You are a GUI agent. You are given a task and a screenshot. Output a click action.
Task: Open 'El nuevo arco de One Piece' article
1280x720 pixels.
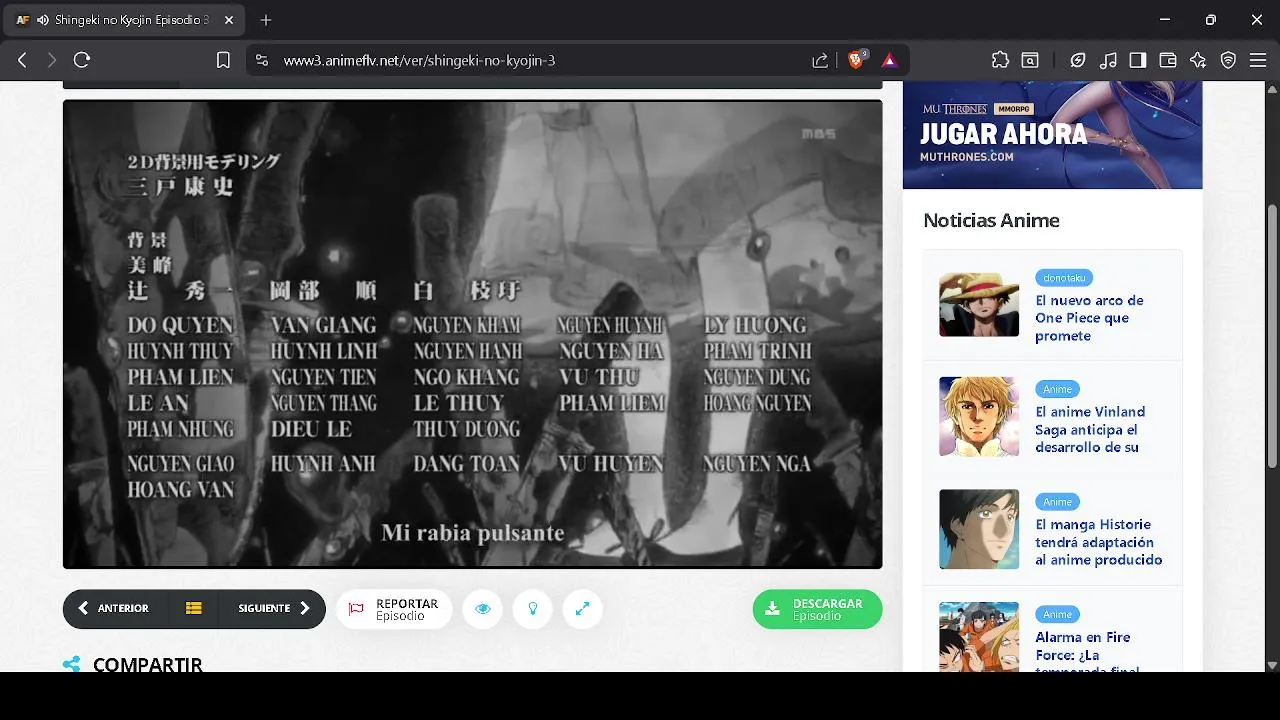pyautogui.click(x=1089, y=318)
